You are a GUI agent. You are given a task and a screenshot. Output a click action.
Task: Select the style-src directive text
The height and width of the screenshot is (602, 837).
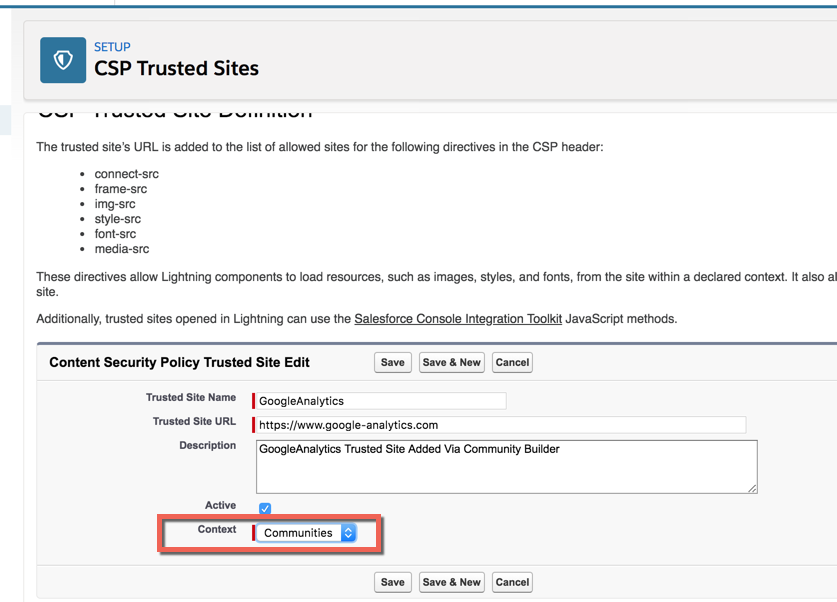pyautogui.click(x=117, y=219)
